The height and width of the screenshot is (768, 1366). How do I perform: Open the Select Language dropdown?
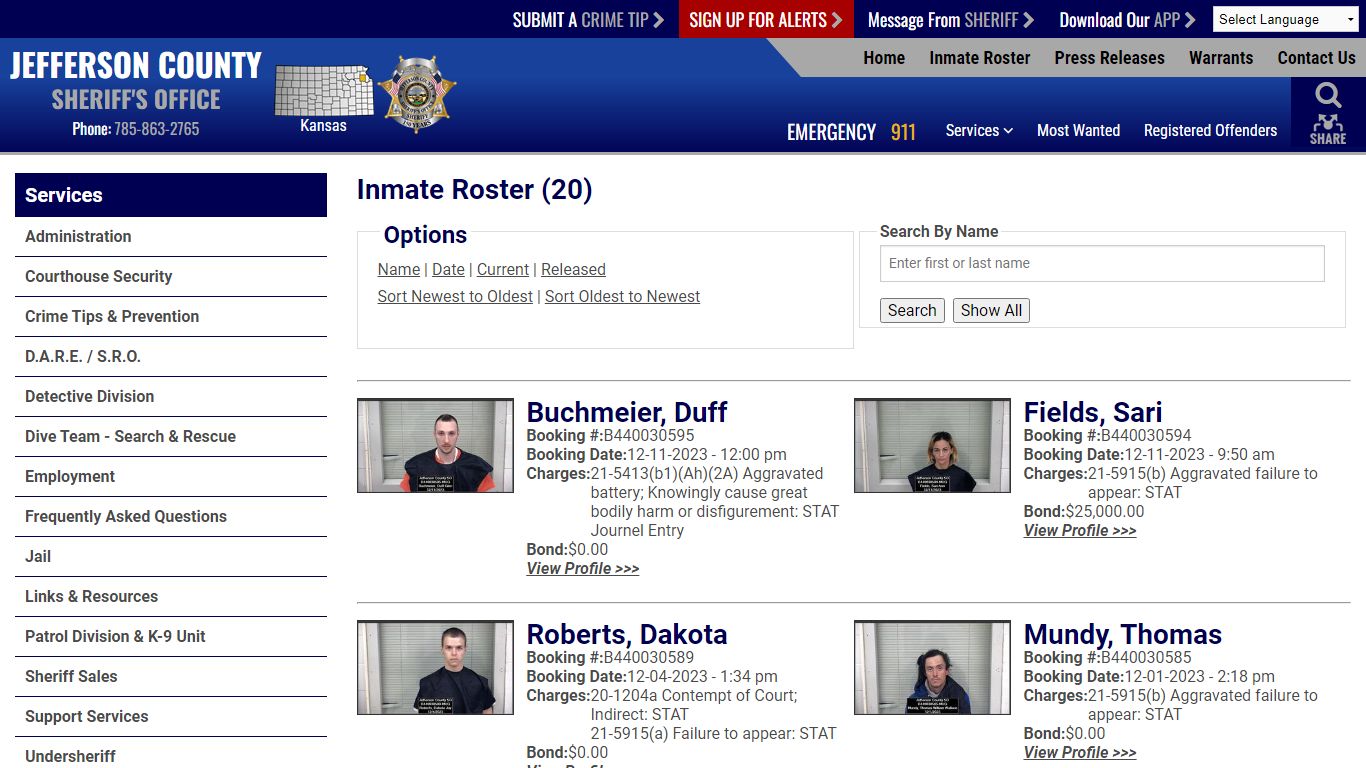tap(1285, 19)
